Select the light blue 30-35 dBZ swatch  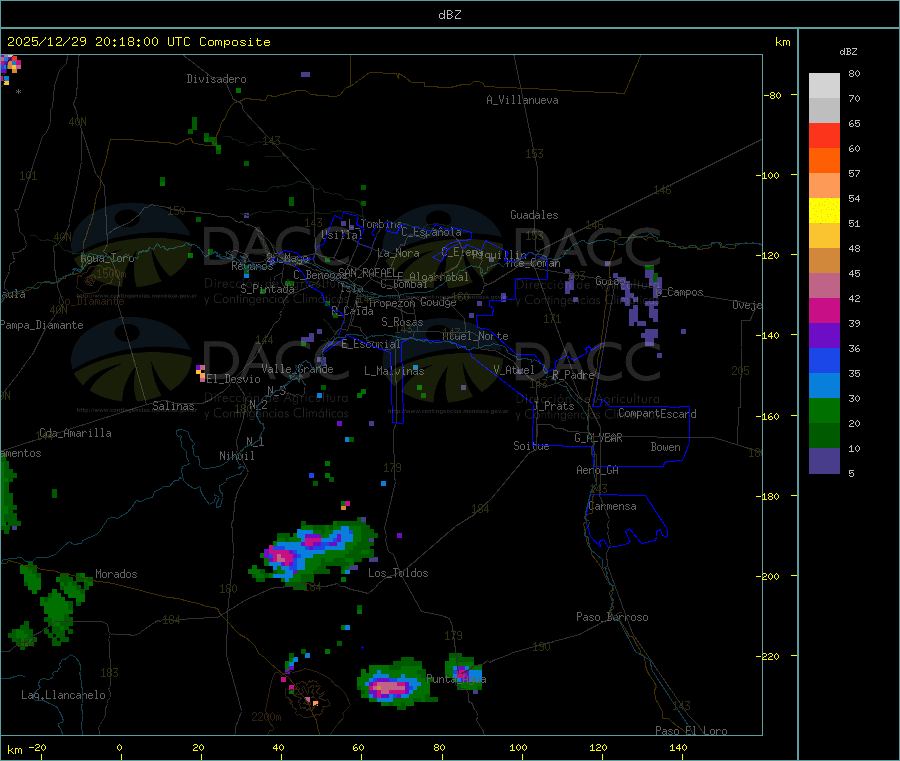tap(824, 386)
